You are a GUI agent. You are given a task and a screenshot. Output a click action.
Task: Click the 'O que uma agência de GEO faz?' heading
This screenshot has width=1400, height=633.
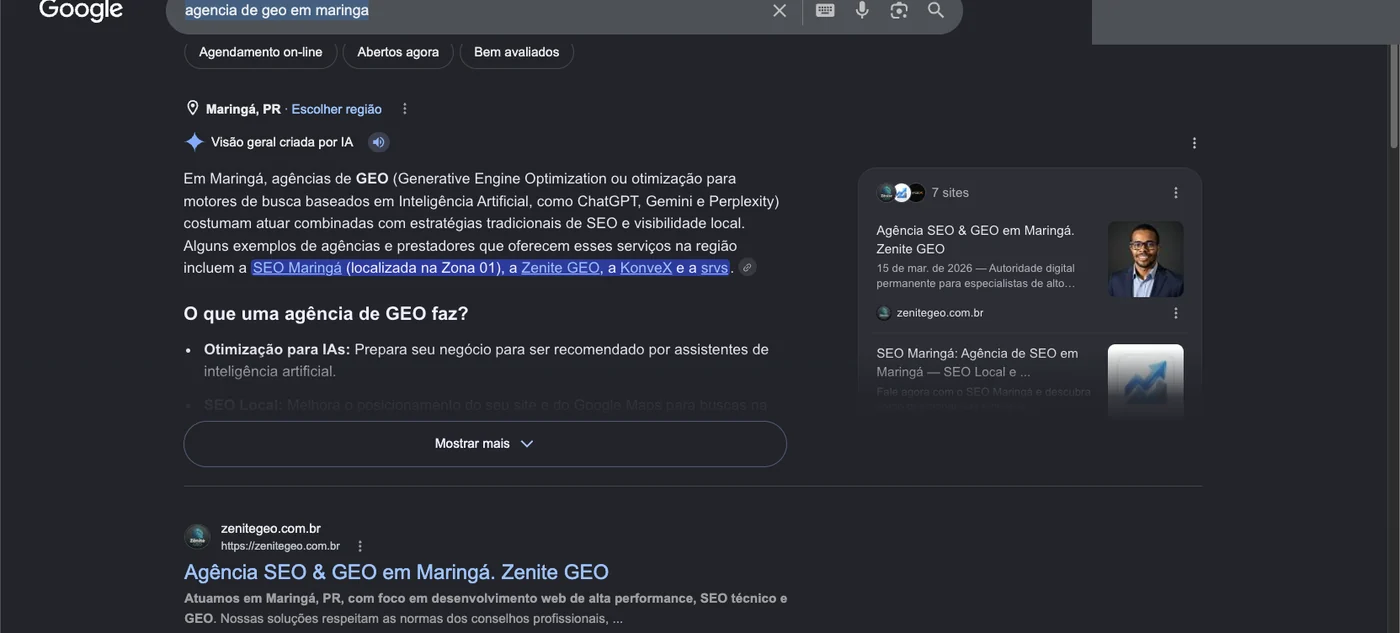click(326, 313)
